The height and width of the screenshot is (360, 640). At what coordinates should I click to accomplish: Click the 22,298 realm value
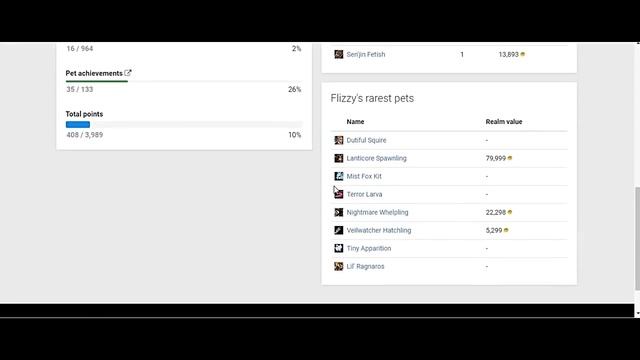click(x=496, y=212)
